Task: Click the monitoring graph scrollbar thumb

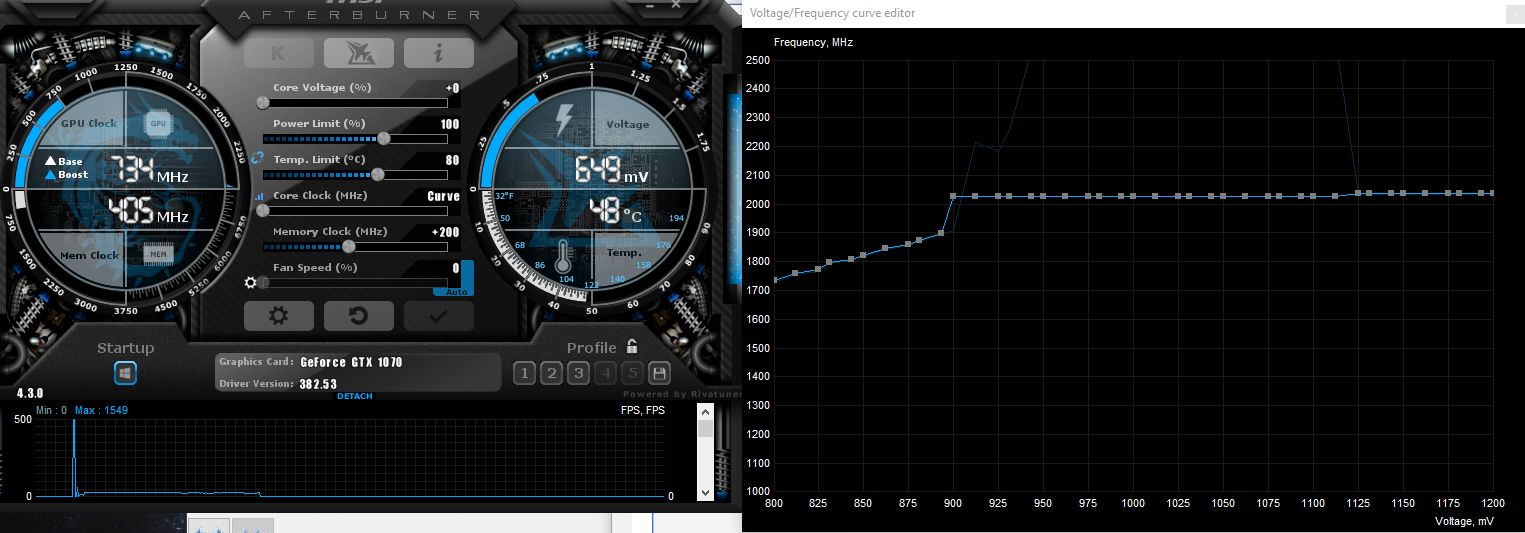Action: pyautogui.click(x=706, y=429)
